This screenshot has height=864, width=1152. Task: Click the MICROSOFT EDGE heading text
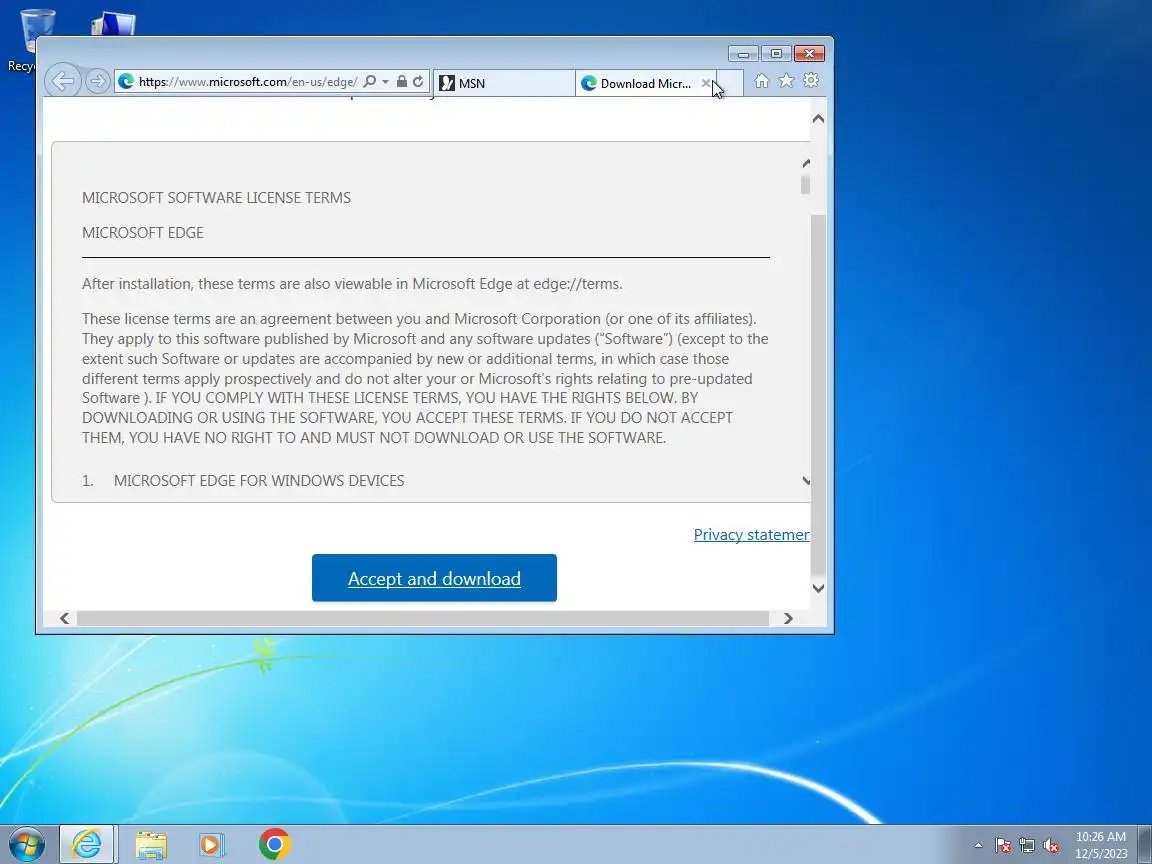[x=143, y=233]
